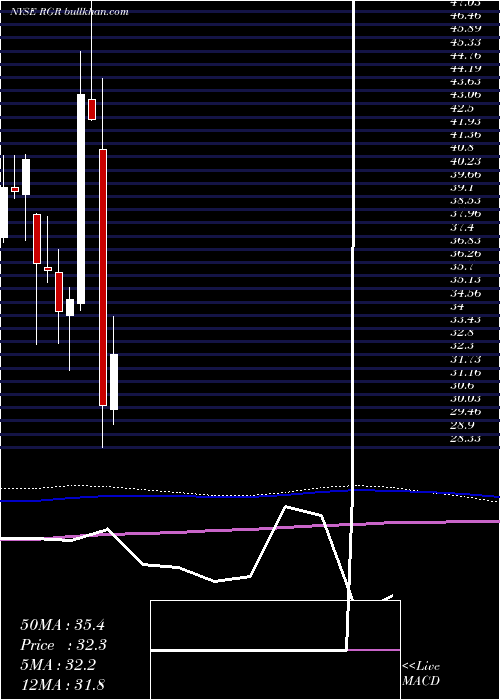
Task: Click the 29.46 price axis label
Action: point(467,412)
